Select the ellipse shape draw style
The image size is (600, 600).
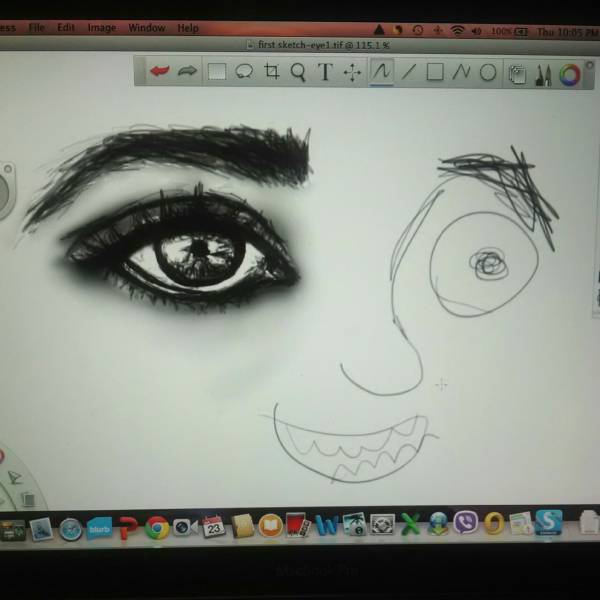(488, 72)
